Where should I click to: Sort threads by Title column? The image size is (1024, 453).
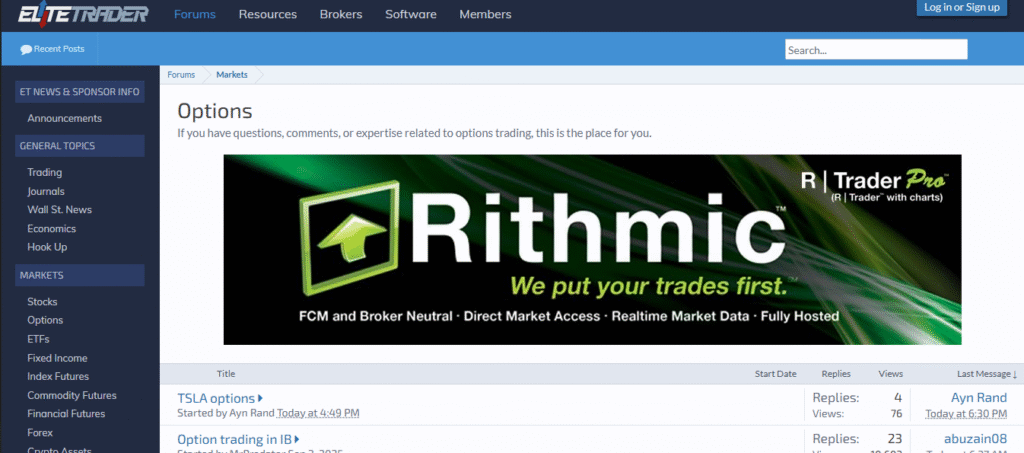[226, 374]
